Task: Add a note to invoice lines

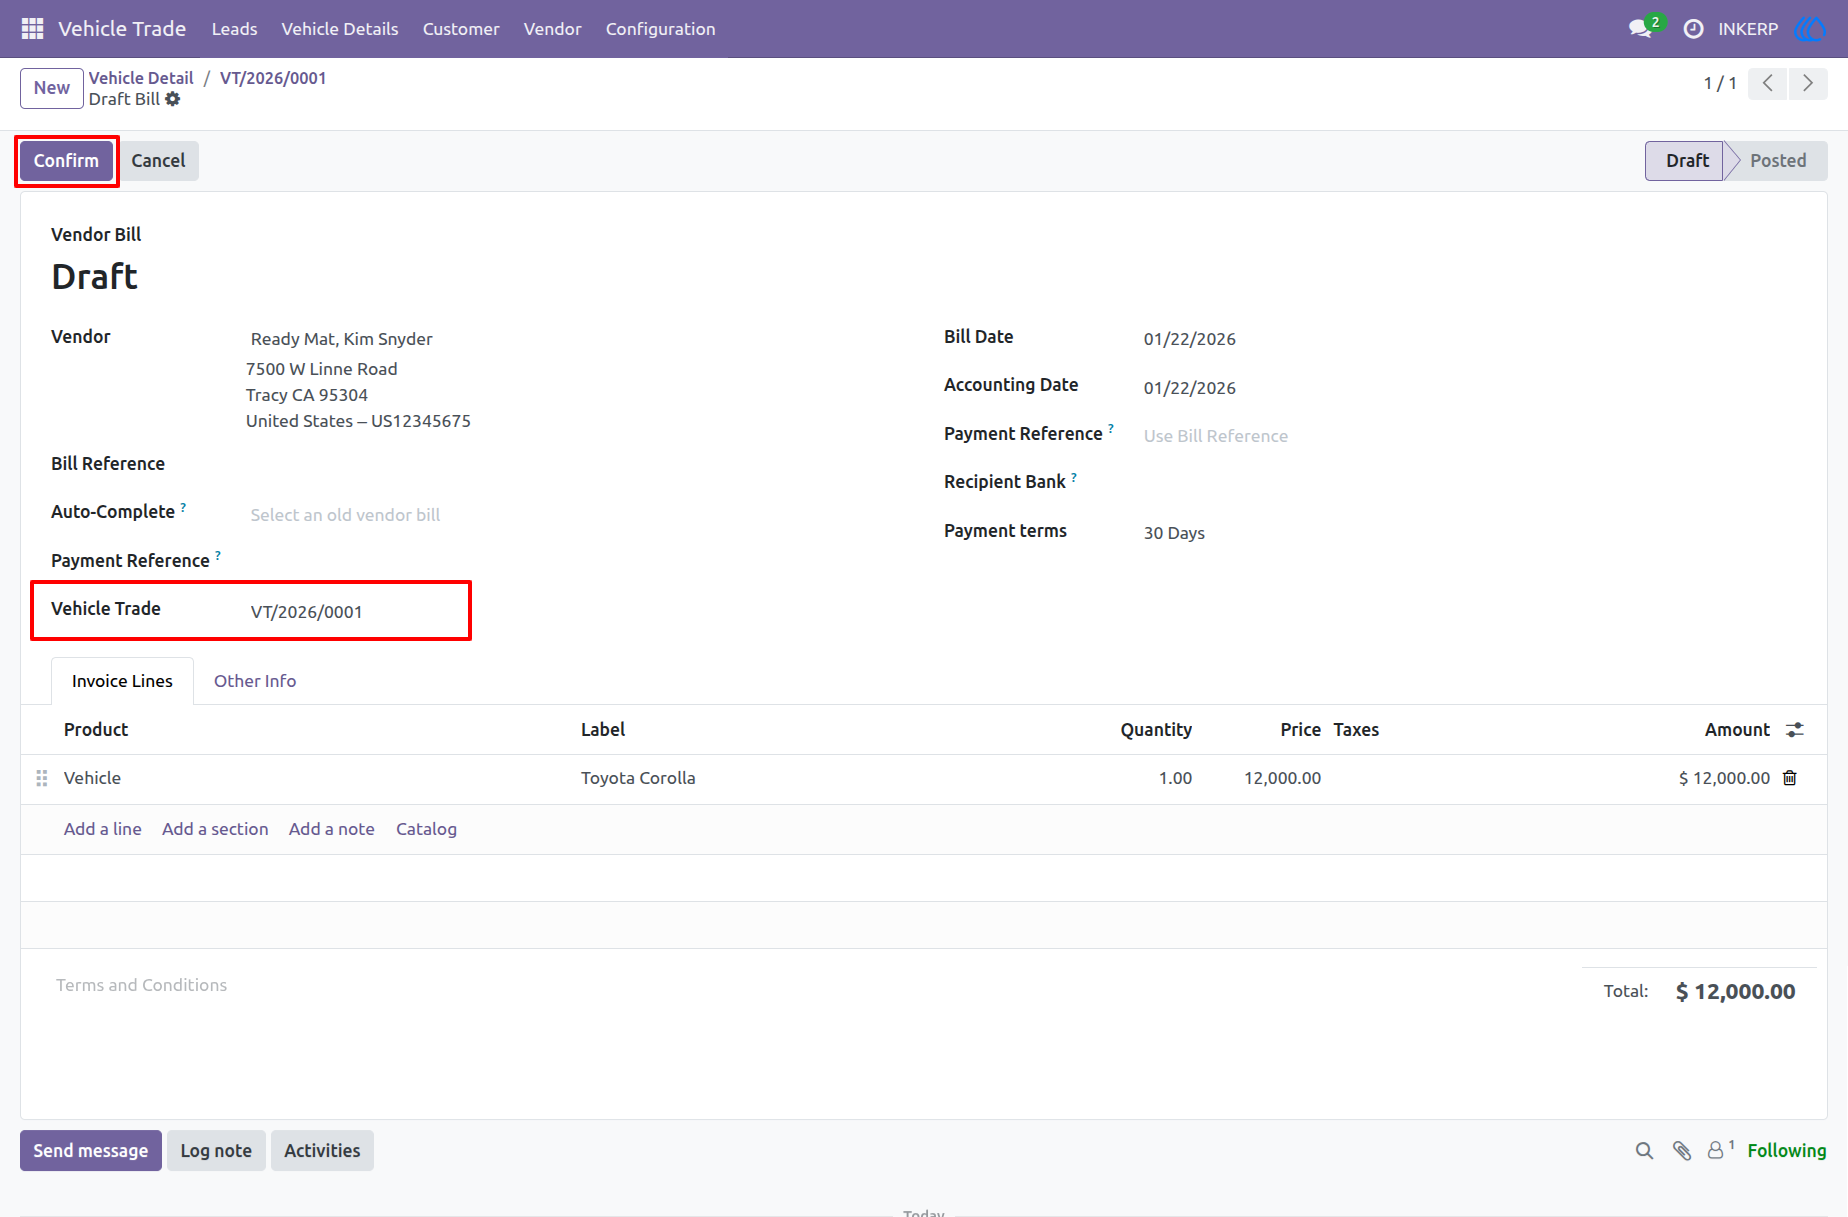Action: tap(332, 829)
